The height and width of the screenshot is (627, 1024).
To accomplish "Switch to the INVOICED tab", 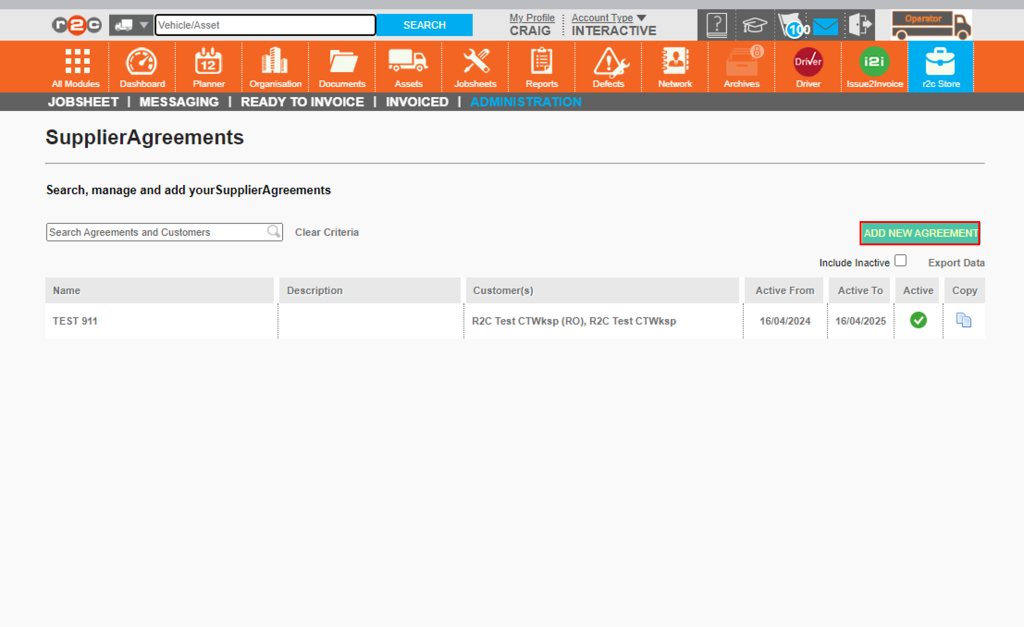I will [x=417, y=102].
